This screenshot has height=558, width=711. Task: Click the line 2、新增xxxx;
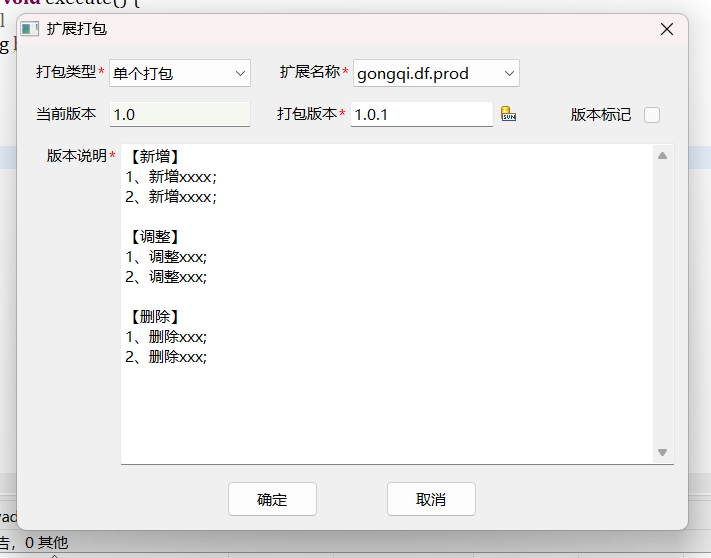point(171,197)
